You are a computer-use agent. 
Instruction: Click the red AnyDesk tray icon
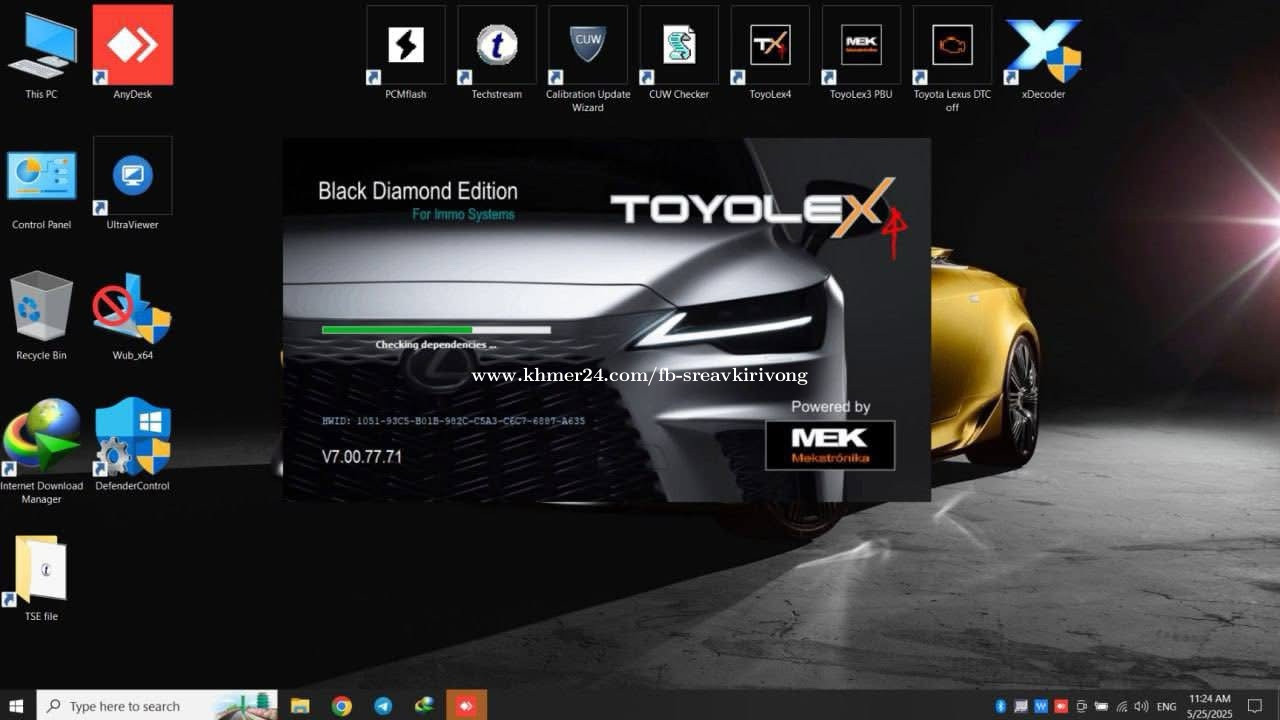(x=1061, y=706)
